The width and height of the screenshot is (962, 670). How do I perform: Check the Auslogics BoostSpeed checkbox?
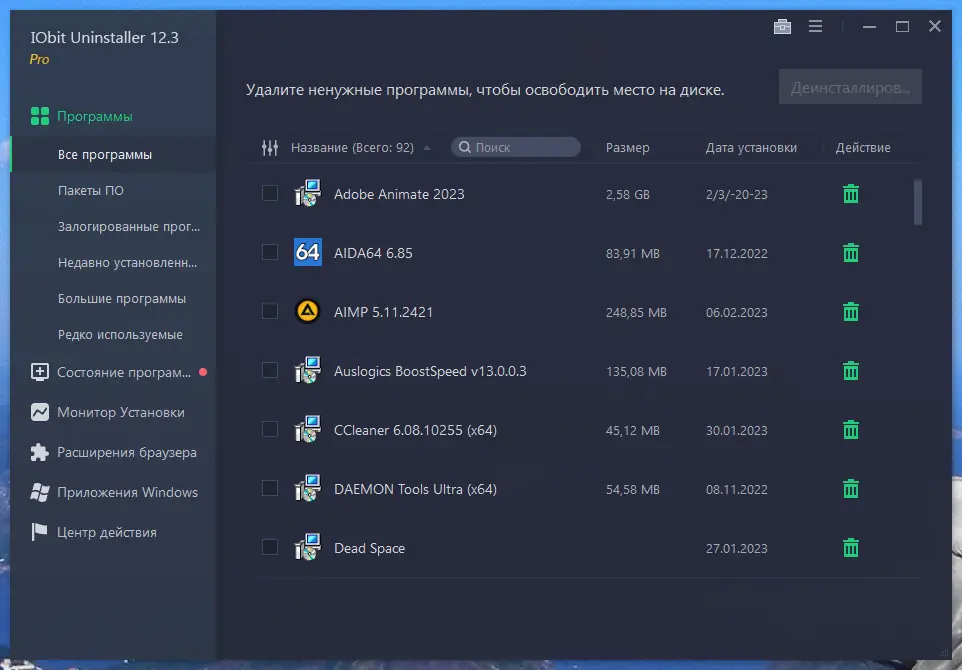coord(270,370)
